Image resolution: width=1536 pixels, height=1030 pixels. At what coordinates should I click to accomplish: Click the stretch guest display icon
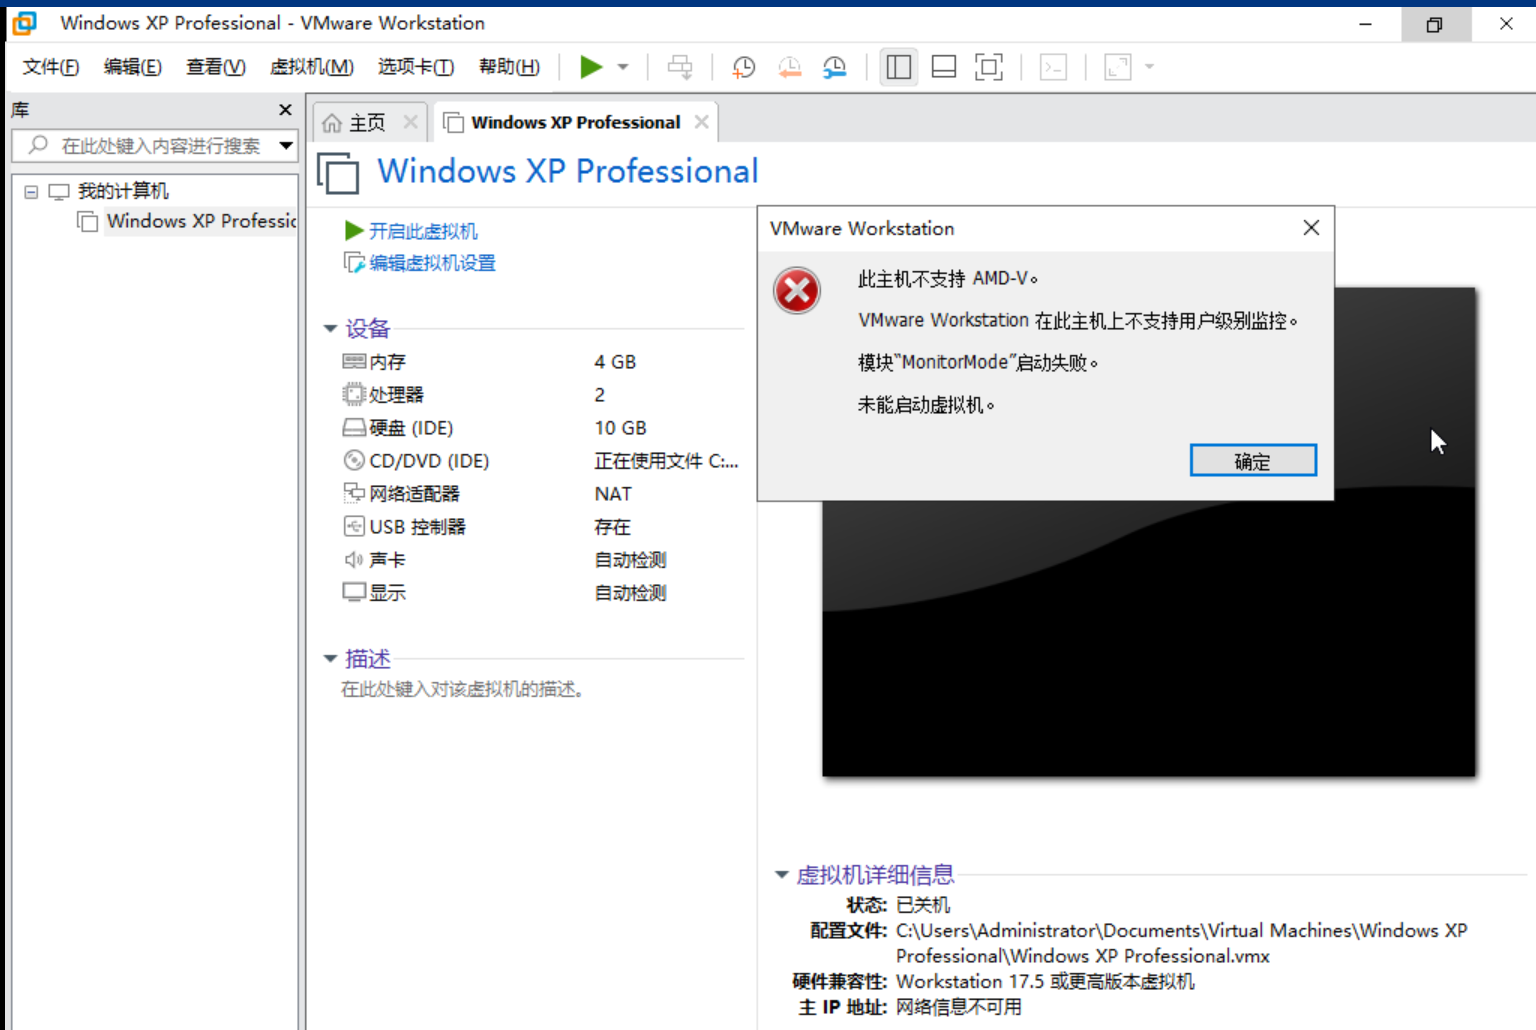[x=1117, y=67]
